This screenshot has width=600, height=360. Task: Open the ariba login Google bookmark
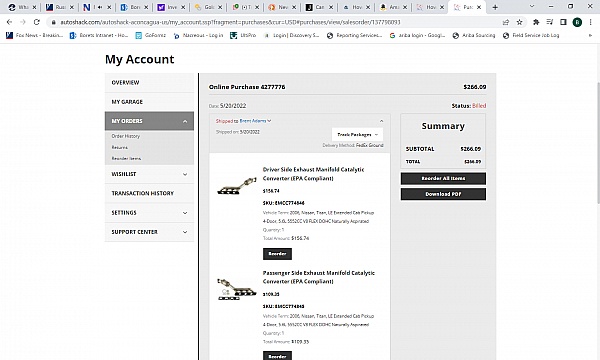tap(417, 35)
